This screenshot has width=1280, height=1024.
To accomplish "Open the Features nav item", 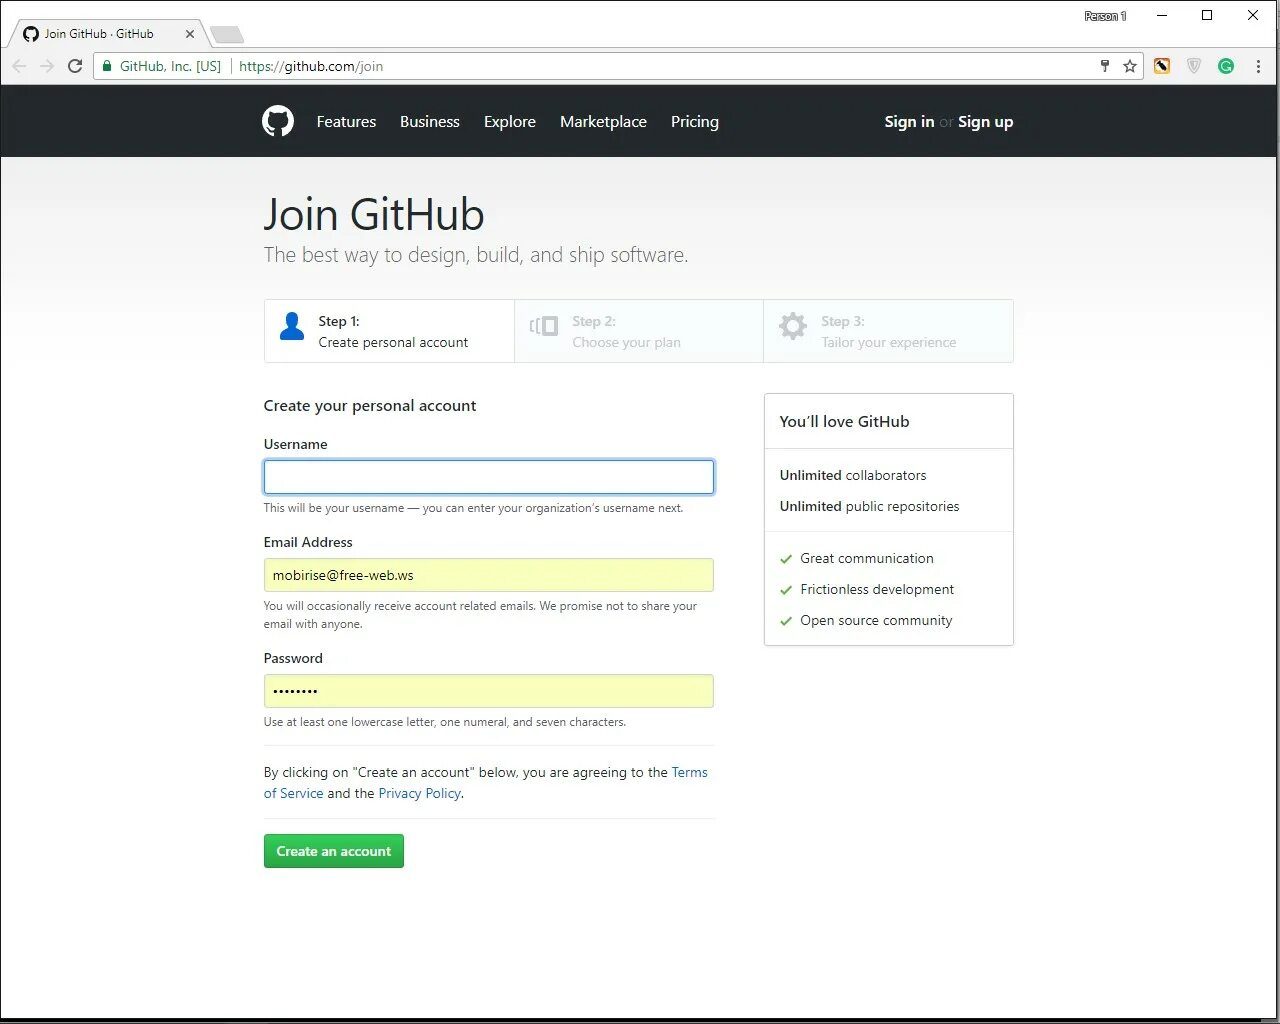I will pos(346,121).
